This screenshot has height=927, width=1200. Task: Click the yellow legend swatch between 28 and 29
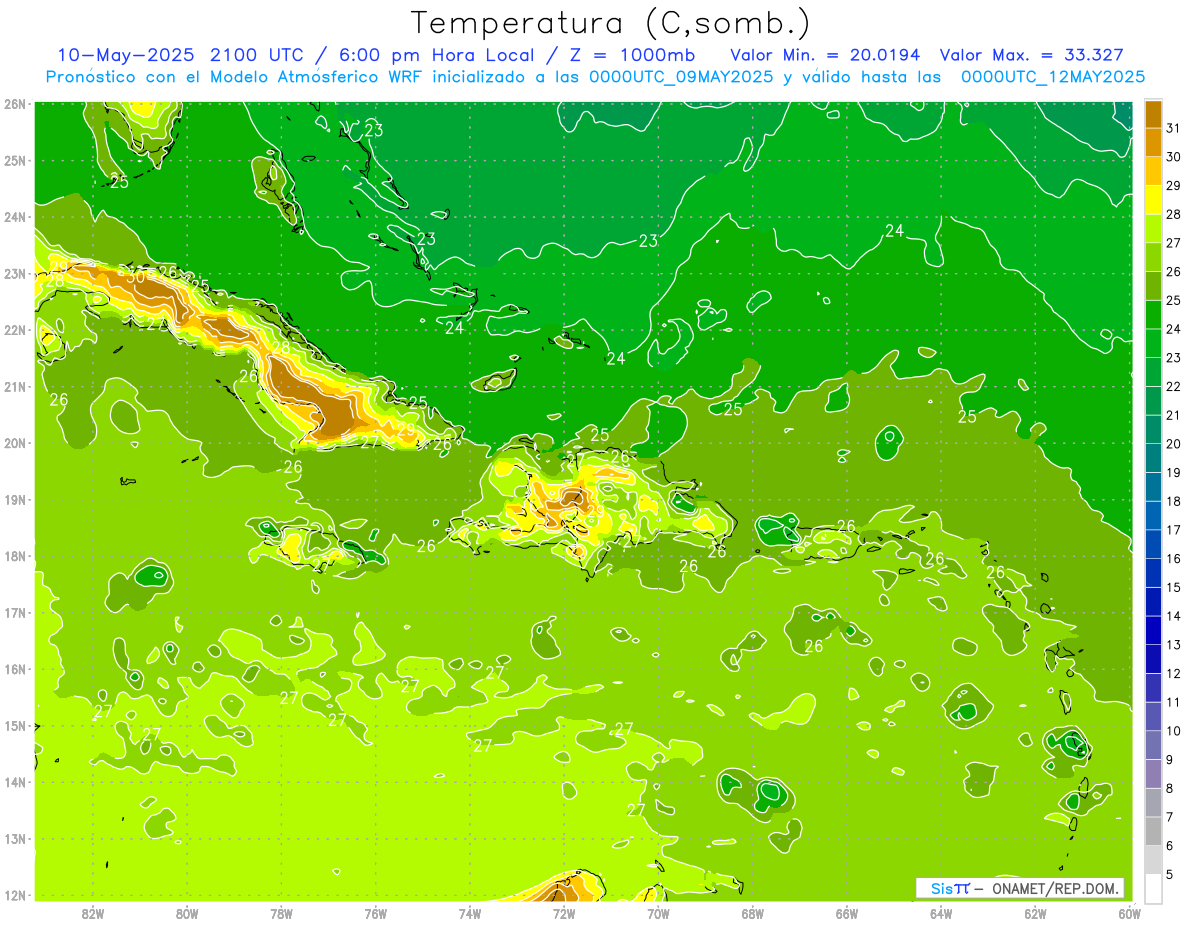pos(1153,199)
